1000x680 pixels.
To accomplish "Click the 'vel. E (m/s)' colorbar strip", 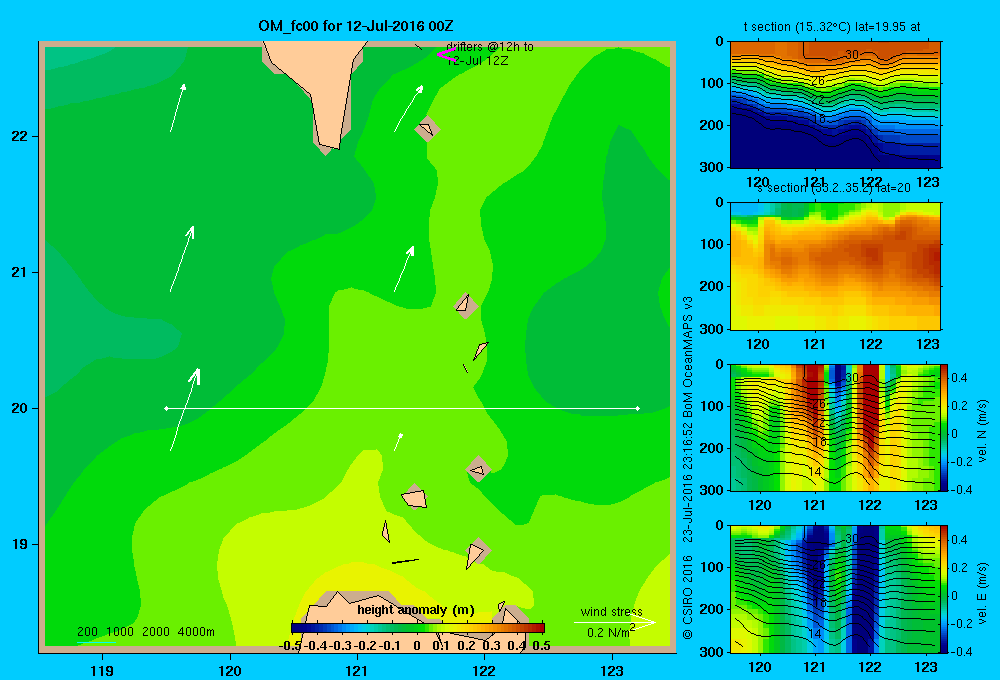I will [x=944, y=588].
